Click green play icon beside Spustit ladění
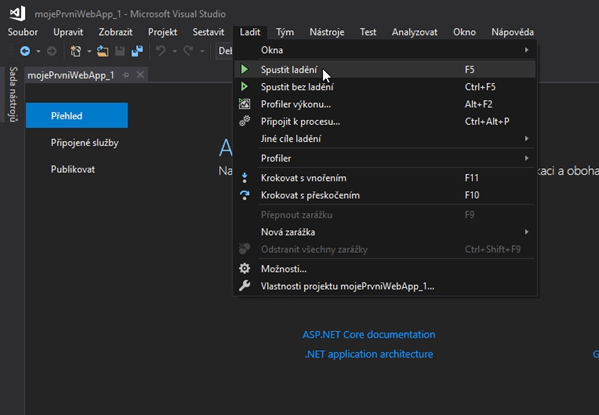 tap(244, 69)
